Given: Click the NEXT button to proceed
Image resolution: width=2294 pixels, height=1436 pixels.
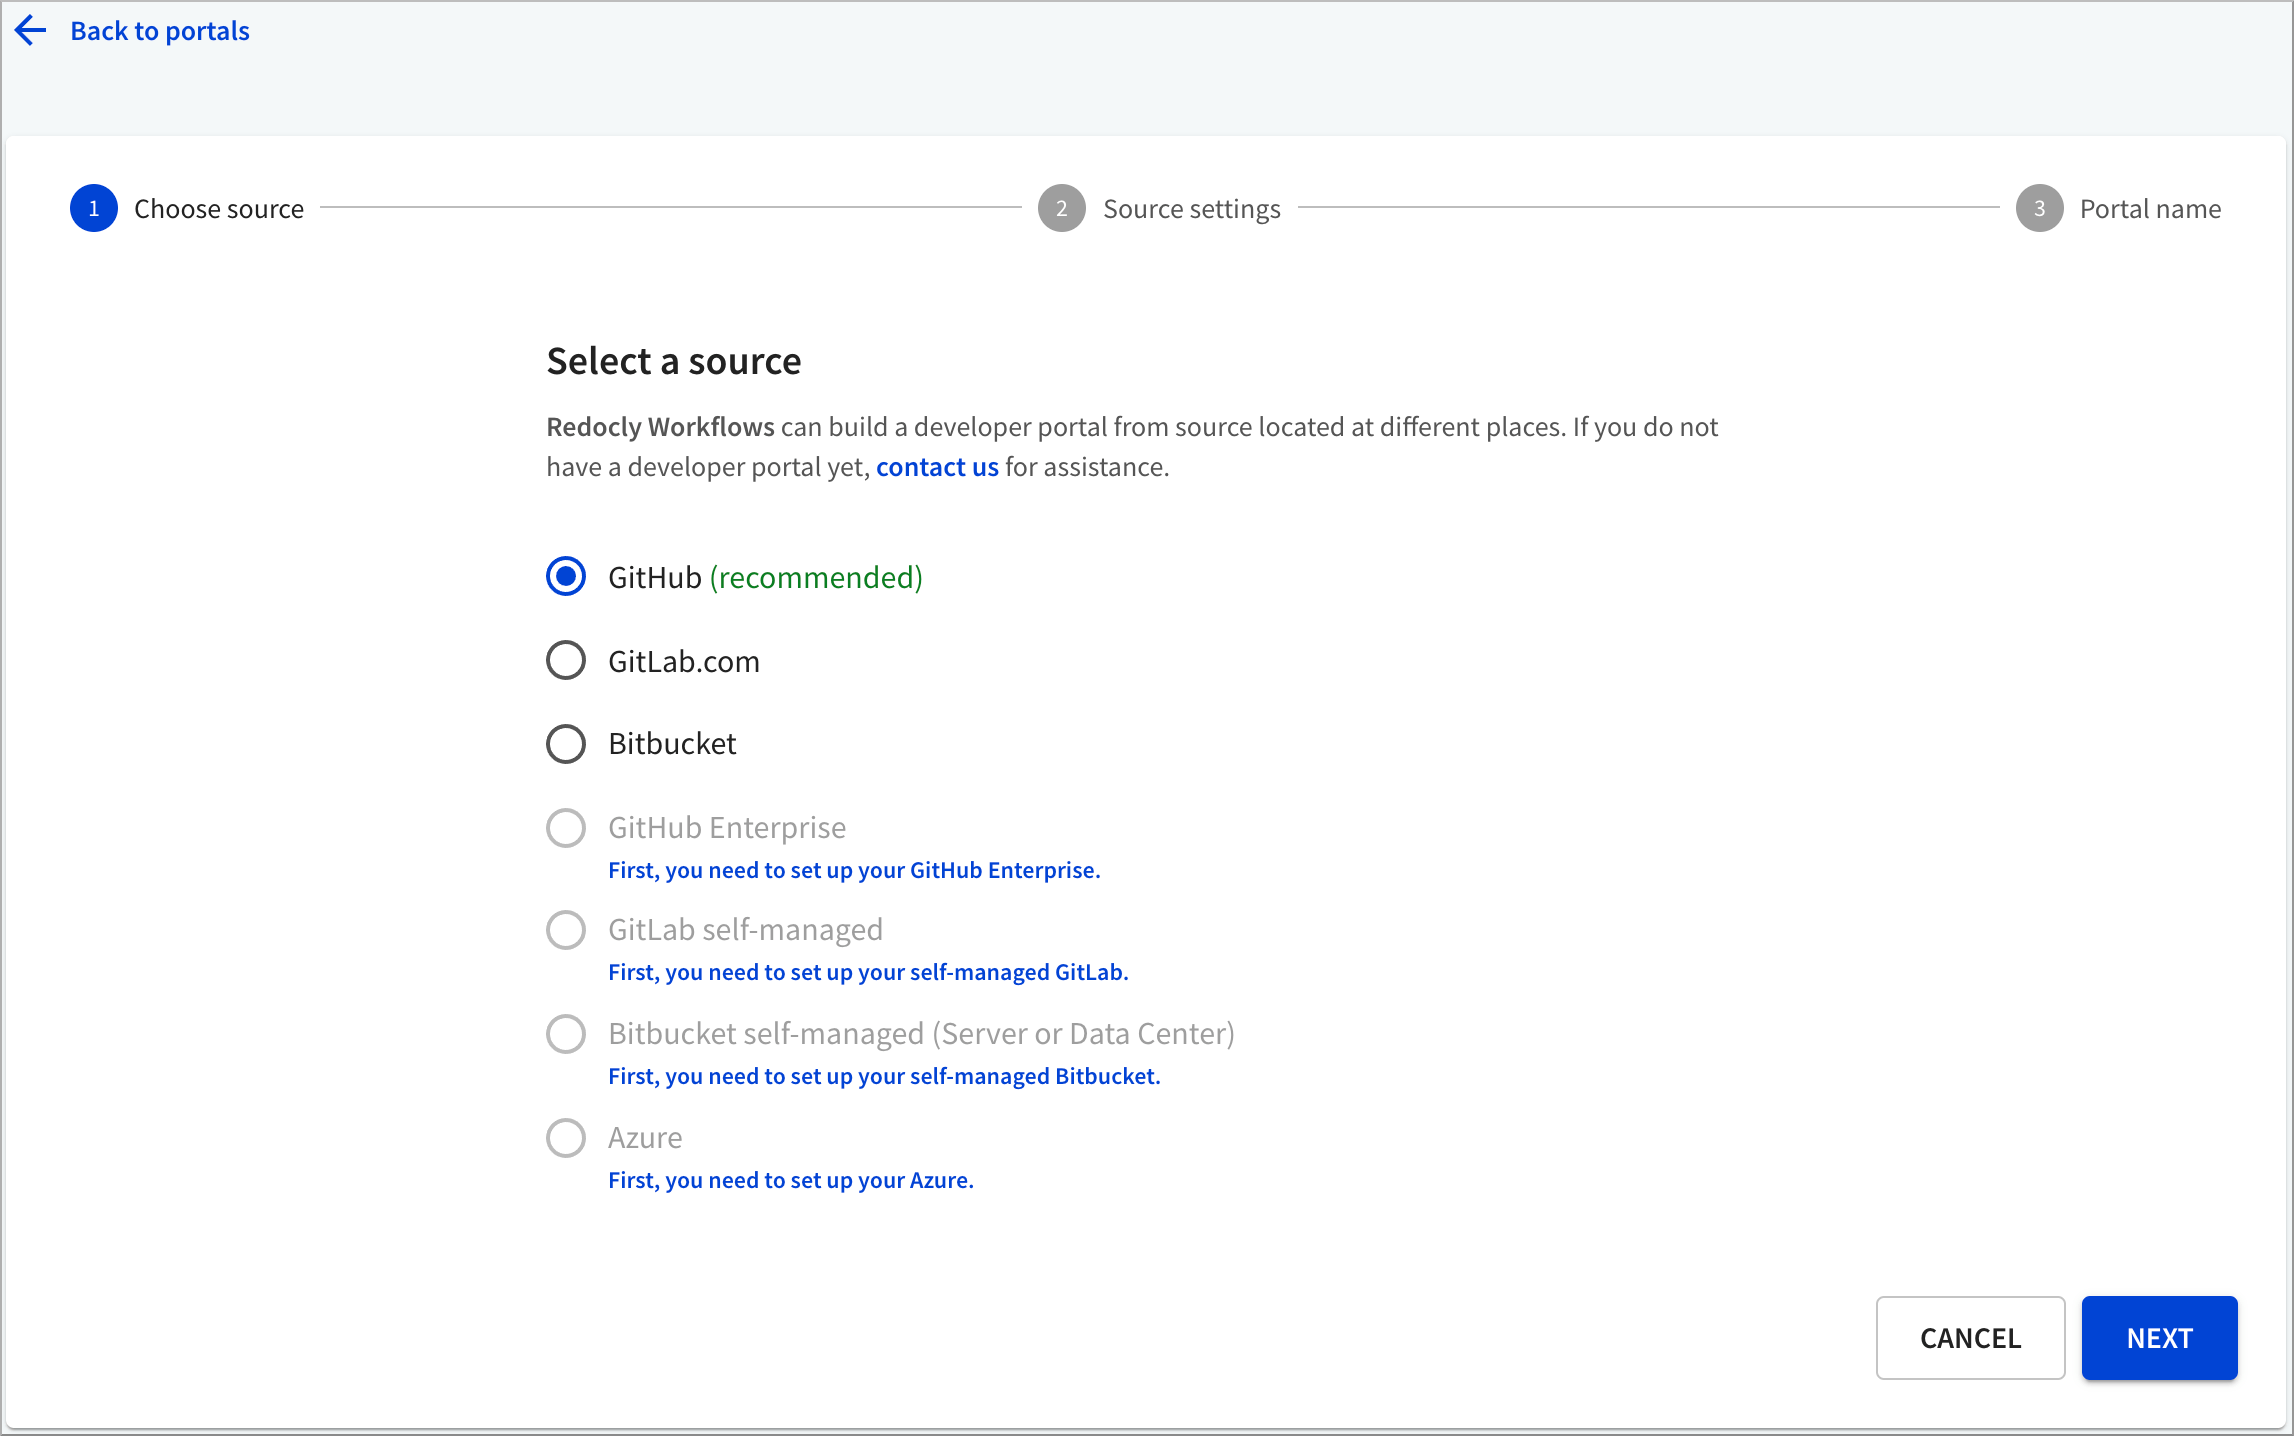Looking at the screenshot, I should pos(2160,1337).
